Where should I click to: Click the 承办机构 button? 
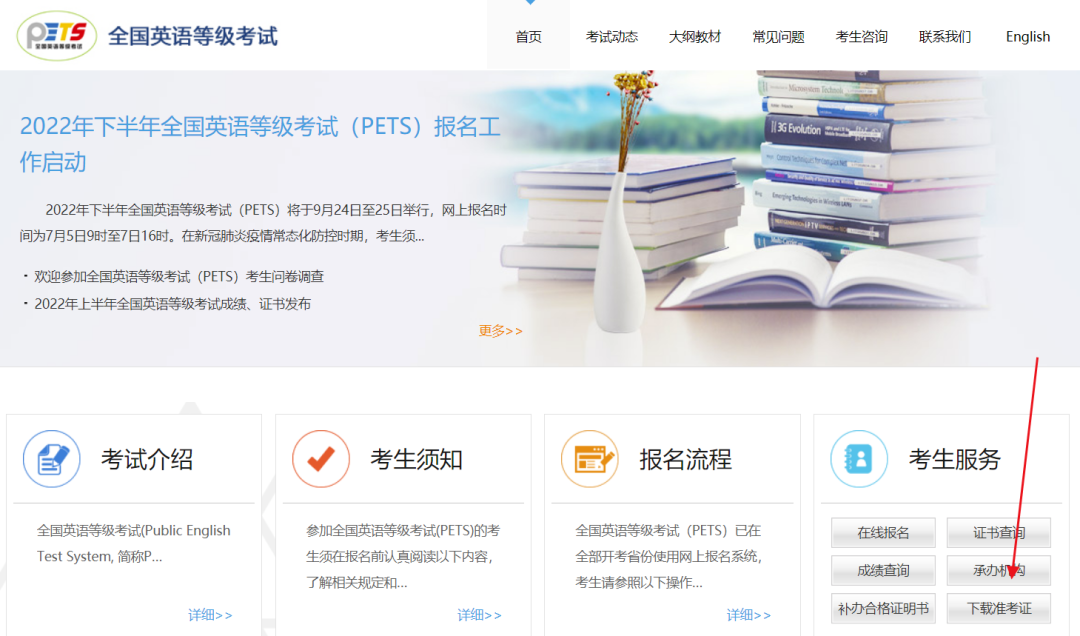pyautogui.click(x=999, y=571)
